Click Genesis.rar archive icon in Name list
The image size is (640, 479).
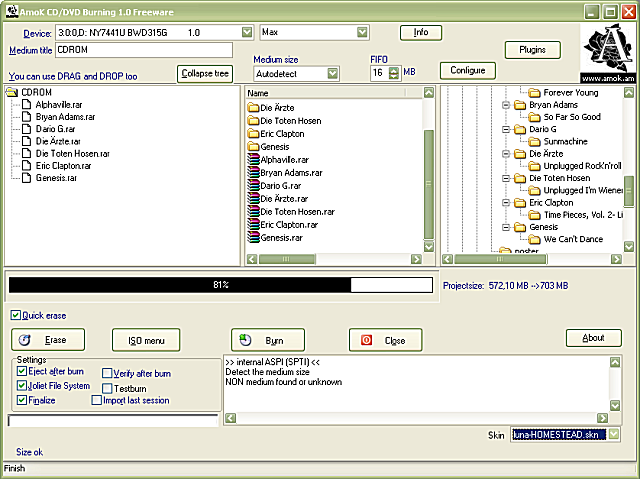click(253, 237)
